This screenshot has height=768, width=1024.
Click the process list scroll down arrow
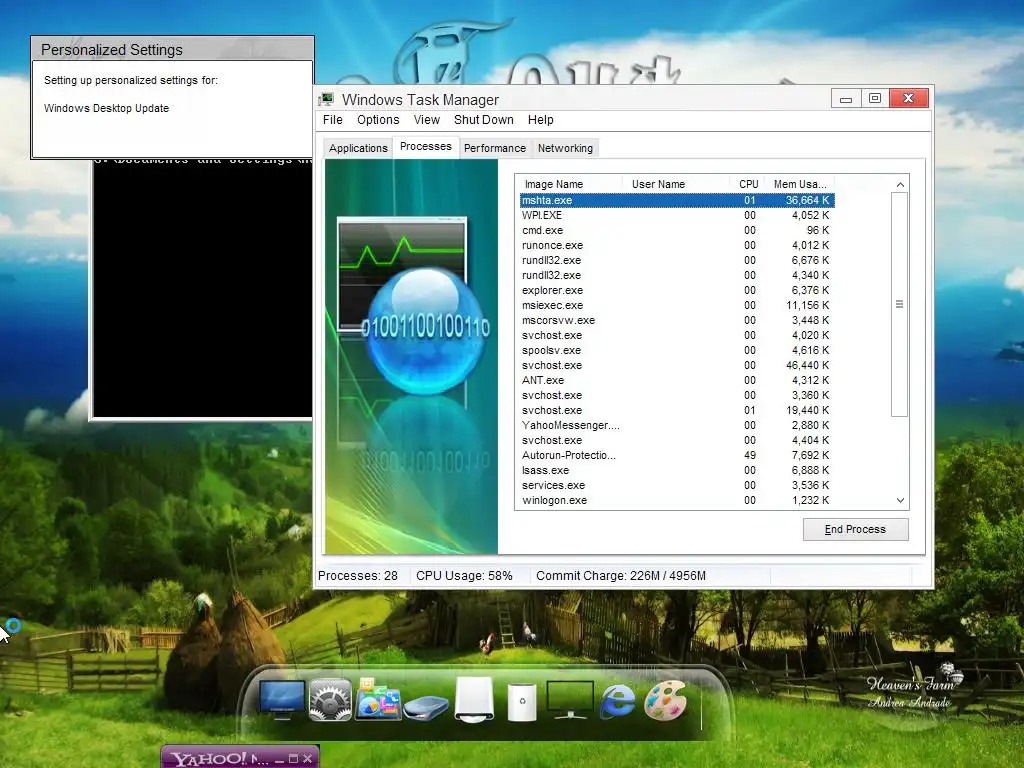[900, 500]
